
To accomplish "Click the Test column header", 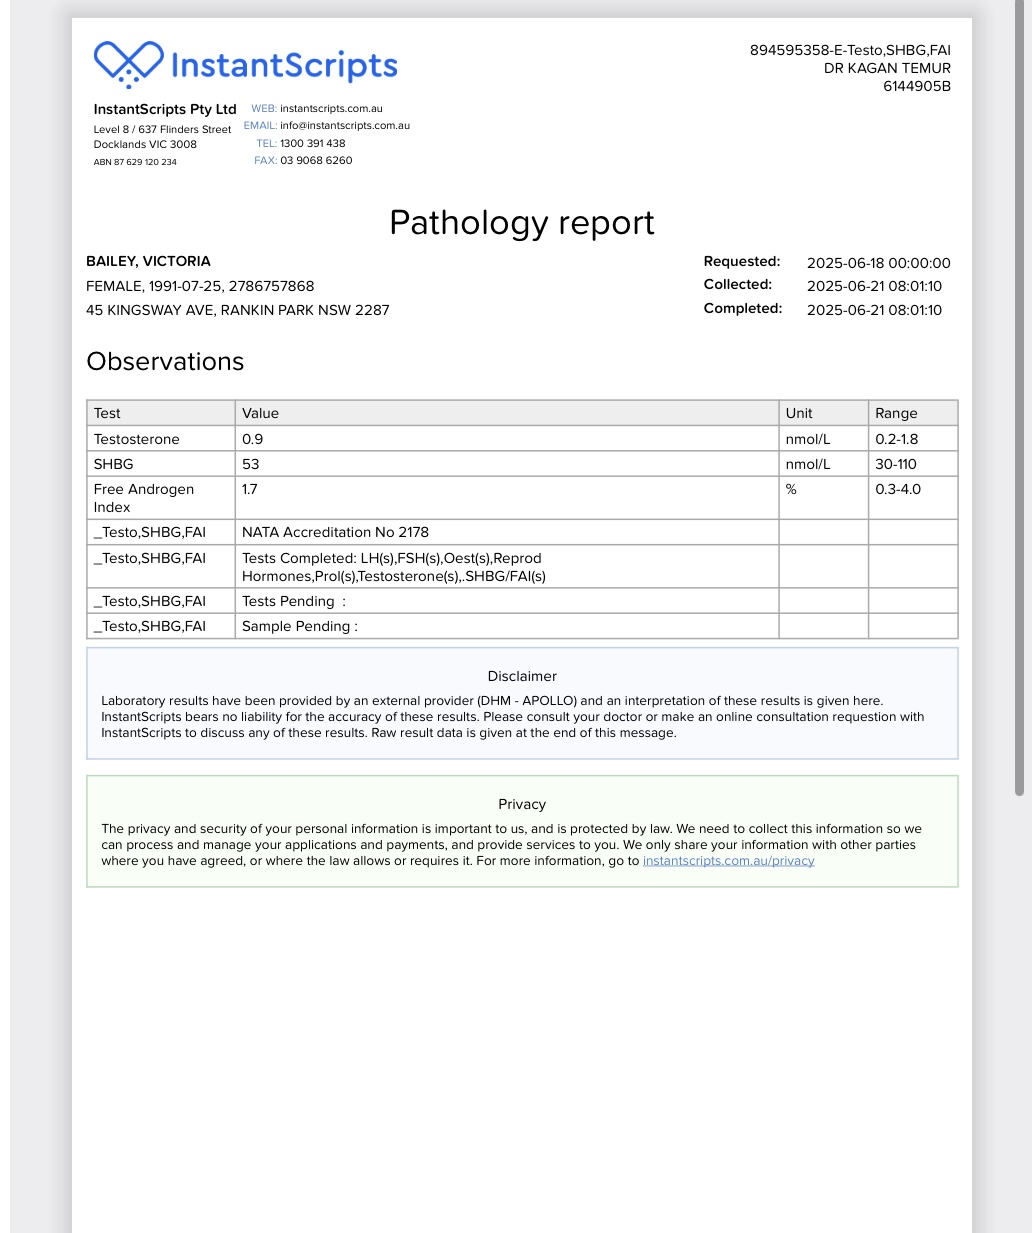I will point(107,413).
